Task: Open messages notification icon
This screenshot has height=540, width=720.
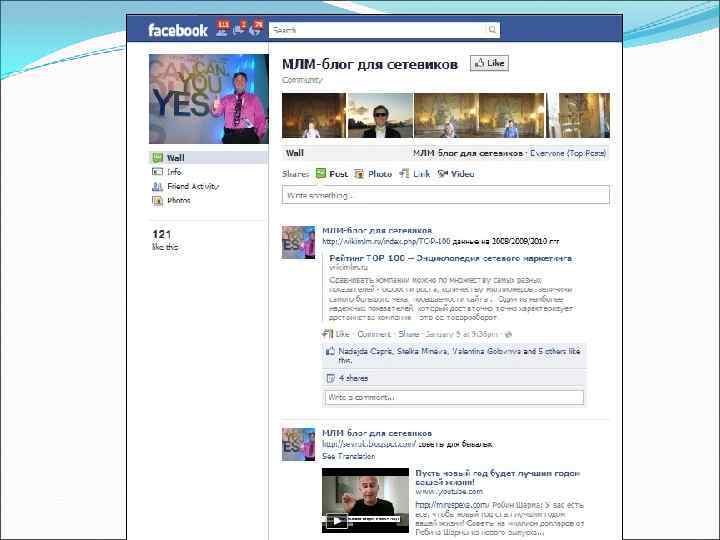Action: [x=240, y=28]
